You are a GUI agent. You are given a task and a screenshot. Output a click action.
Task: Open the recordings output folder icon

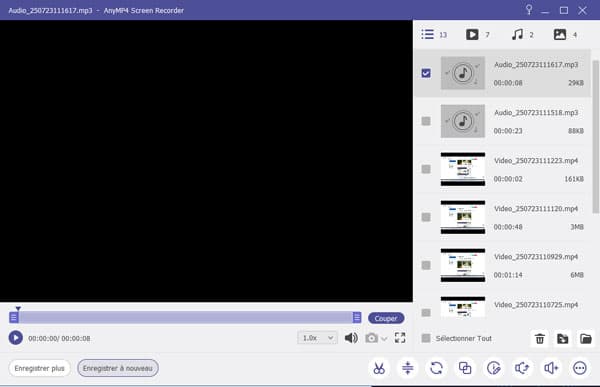tap(585, 338)
